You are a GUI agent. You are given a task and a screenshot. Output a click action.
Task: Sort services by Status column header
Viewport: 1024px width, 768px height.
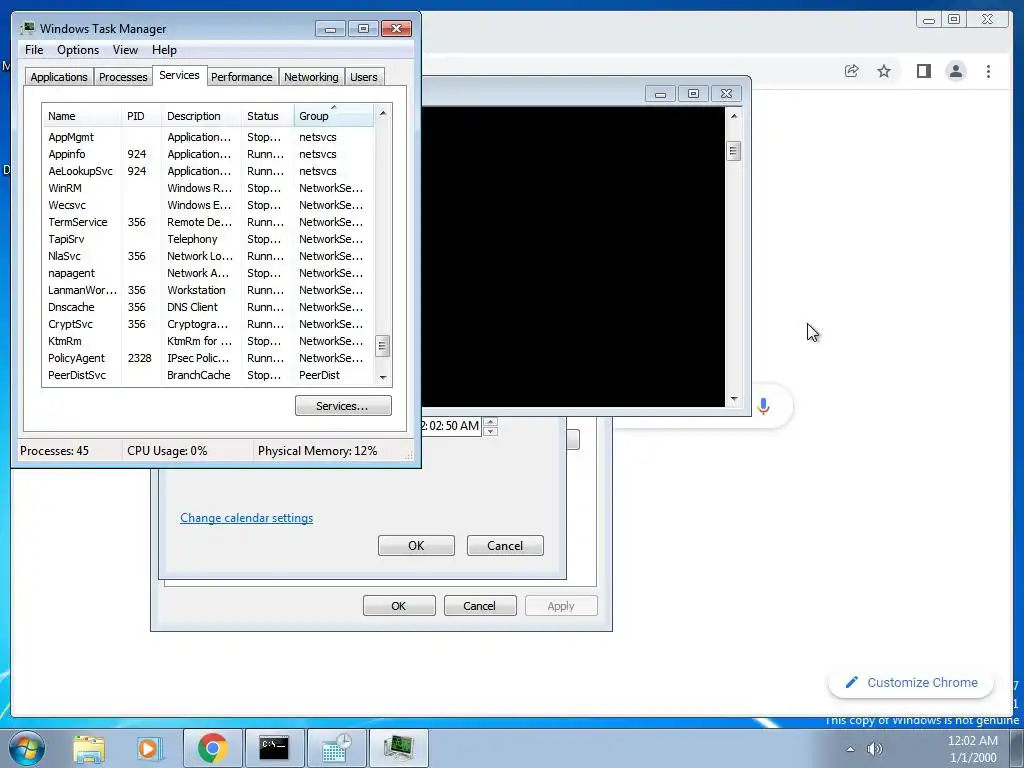(268, 116)
